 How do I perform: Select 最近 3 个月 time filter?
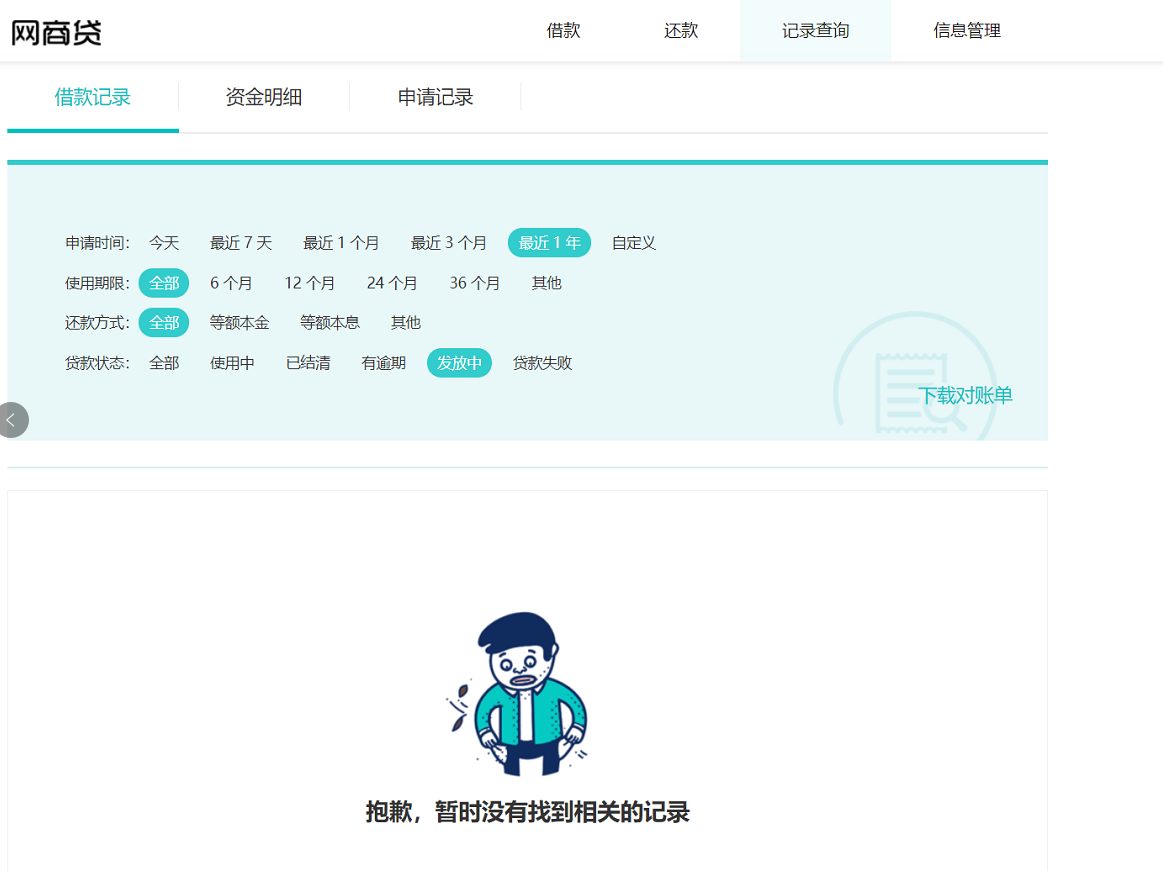[x=448, y=243]
